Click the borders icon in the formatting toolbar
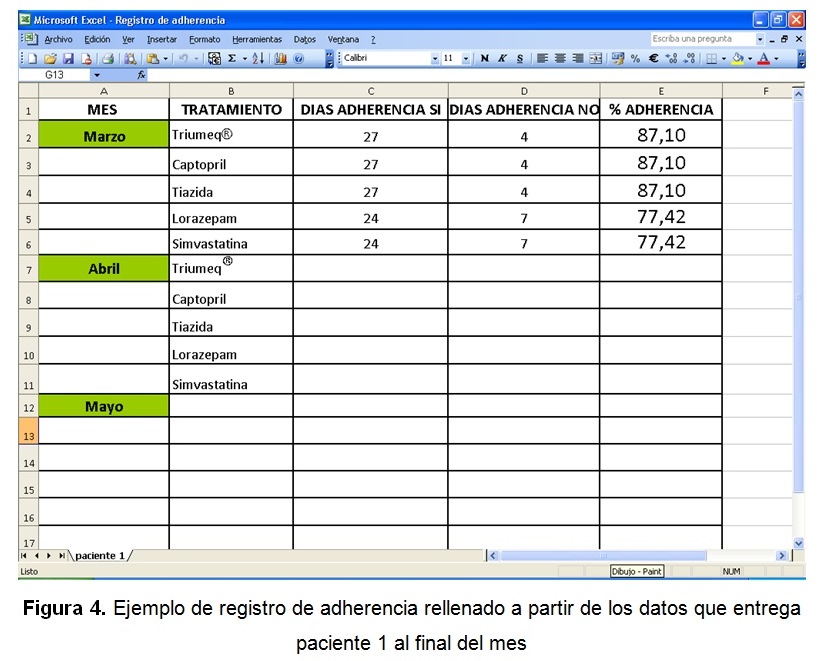The image size is (821, 661). pos(711,58)
